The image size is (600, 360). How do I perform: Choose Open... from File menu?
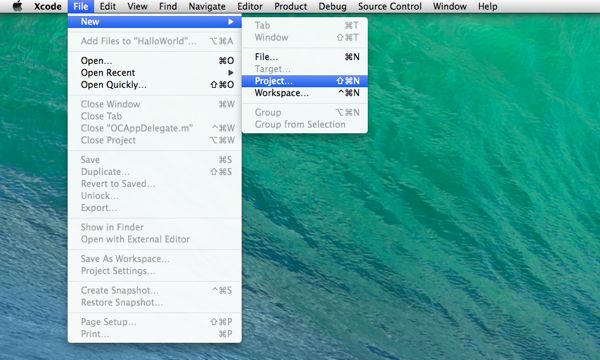155,61
